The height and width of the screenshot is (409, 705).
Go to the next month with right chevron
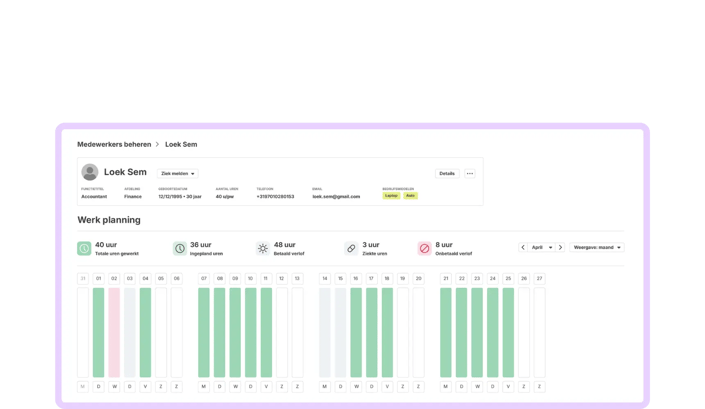click(x=560, y=247)
